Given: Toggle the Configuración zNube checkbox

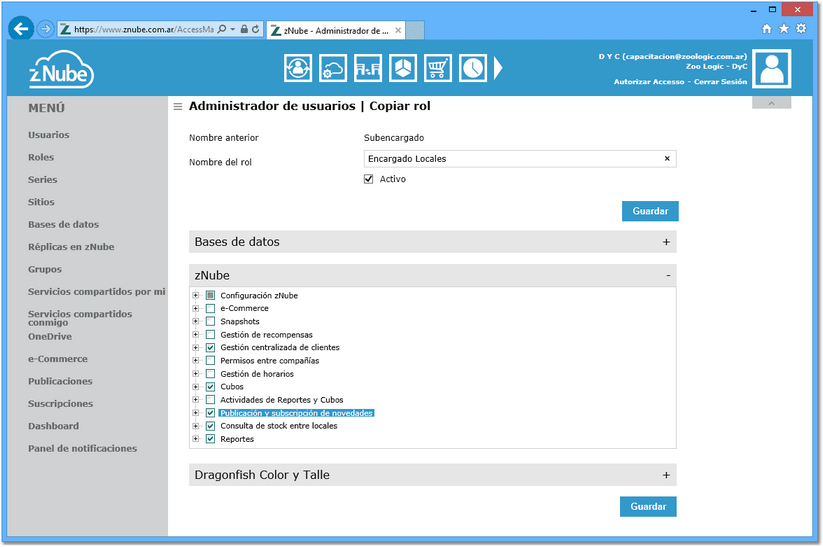Looking at the screenshot, I should [210, 295].
